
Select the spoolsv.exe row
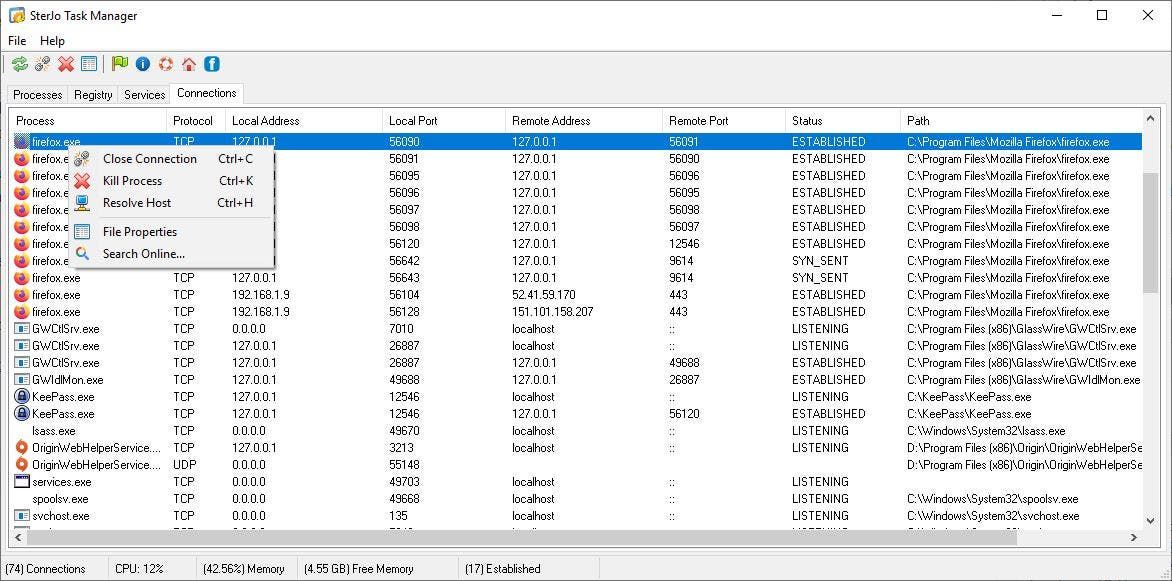[x=576, y=499]
